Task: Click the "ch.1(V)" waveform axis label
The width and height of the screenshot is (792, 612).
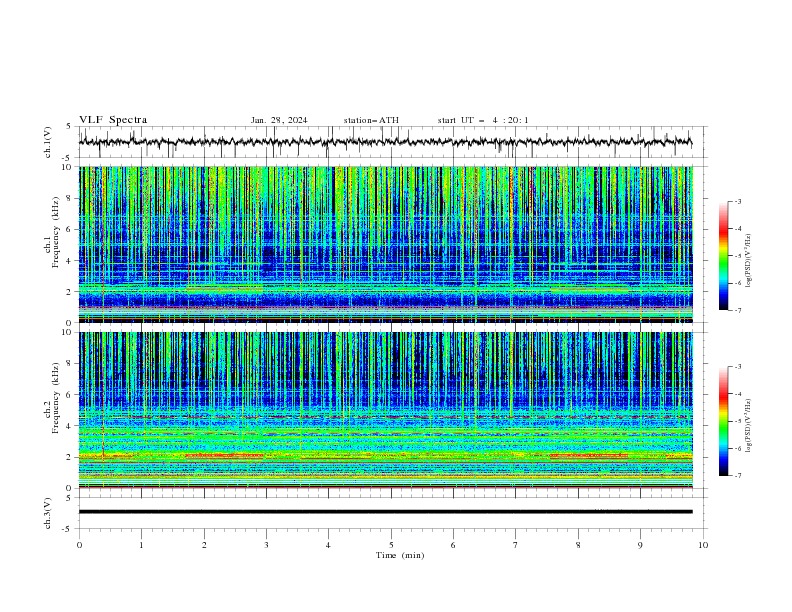Action: (x=48, y=142)
